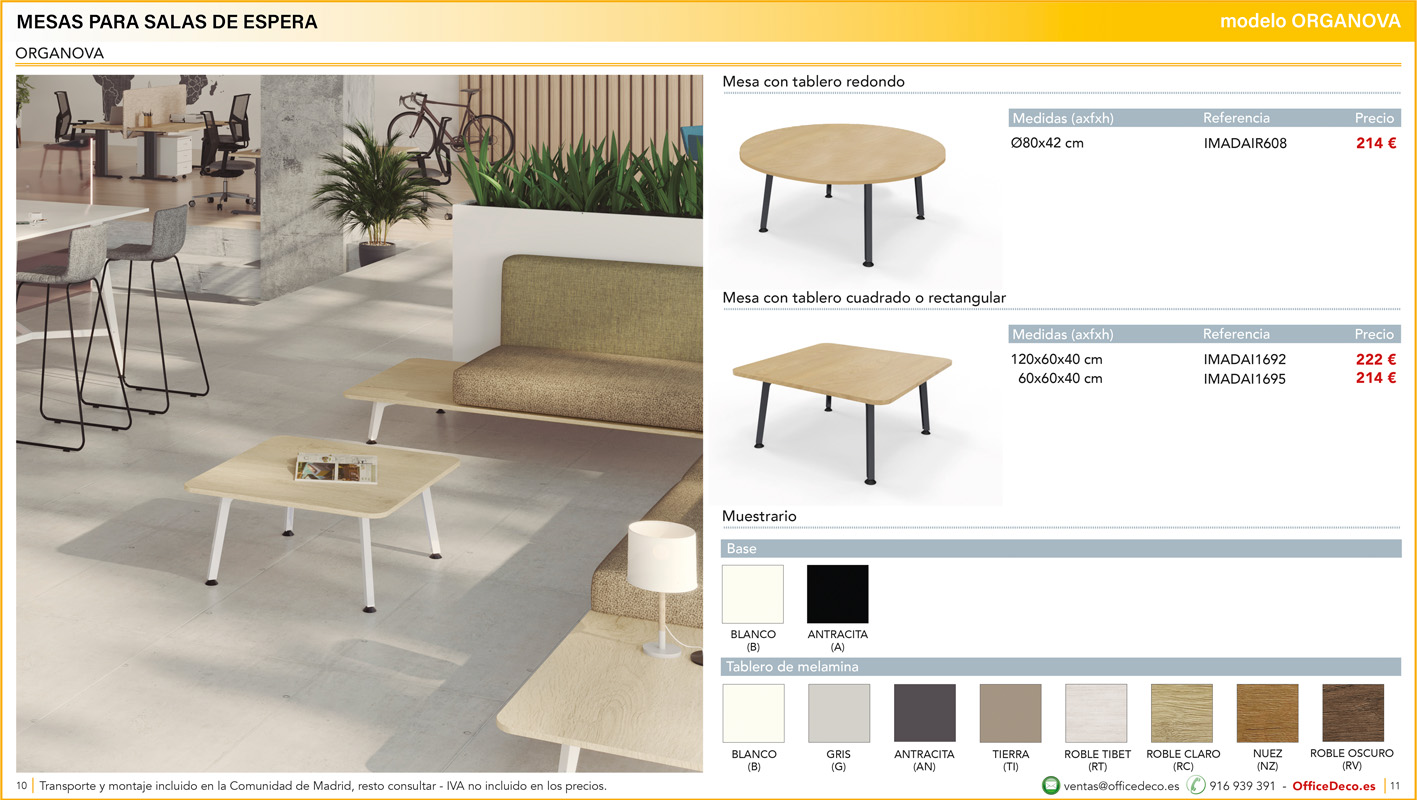The height and width of the screenshot is (800, 1417).
Task: Click the Ø80x42 cm measurement
Action: click(x=1047, y=143)
